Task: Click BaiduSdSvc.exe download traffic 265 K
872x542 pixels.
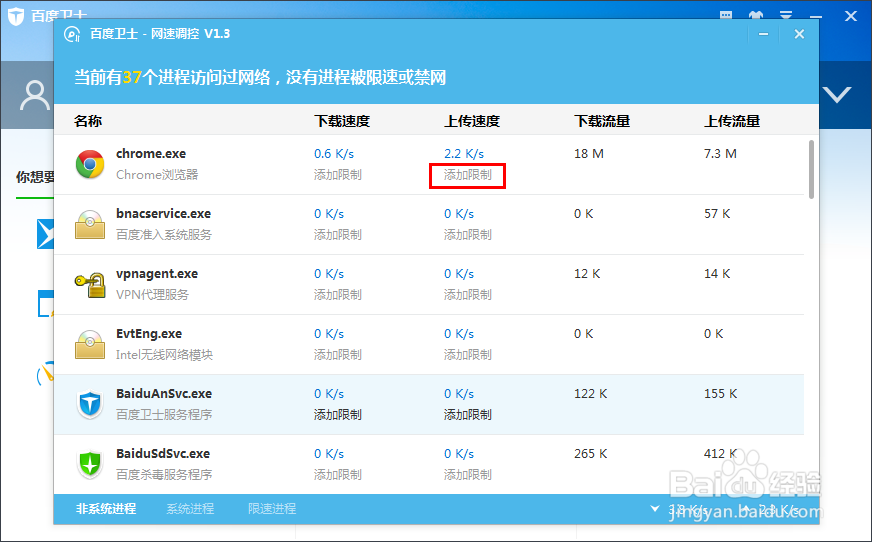Action: pyautogui.click(x=591, y=454)
